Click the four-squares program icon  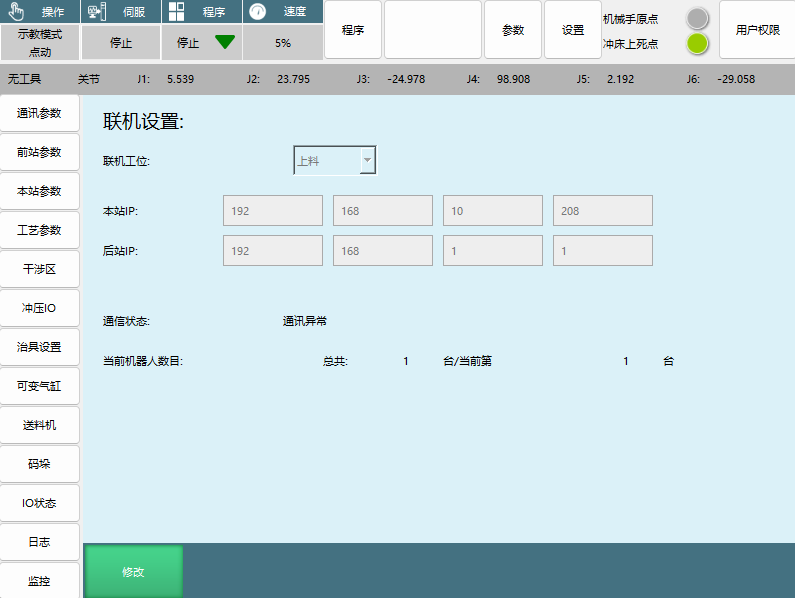pos(176,12)
